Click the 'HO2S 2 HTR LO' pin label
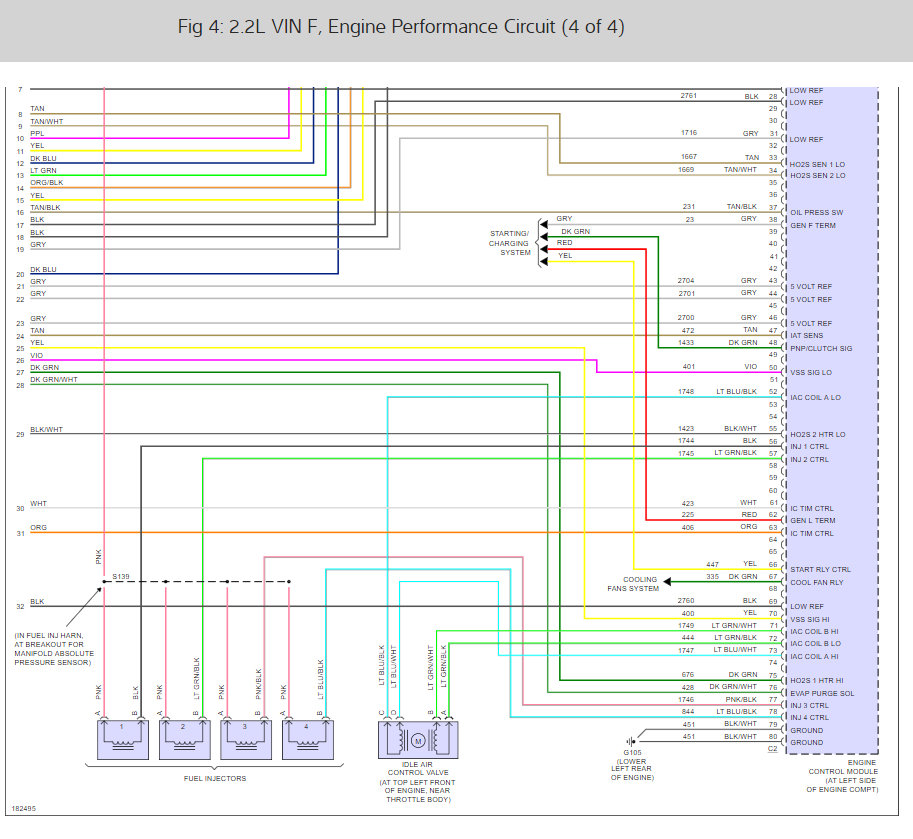 pyautogui.click(x=818, y=434)
